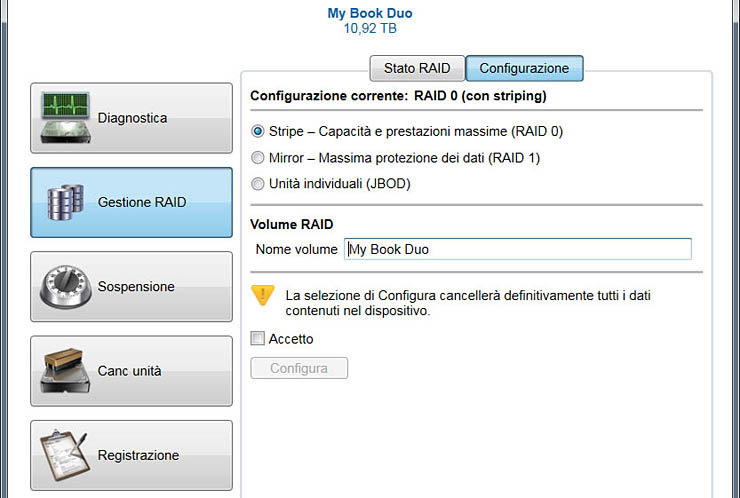Click the My Book Duo device title

point(370,13)
